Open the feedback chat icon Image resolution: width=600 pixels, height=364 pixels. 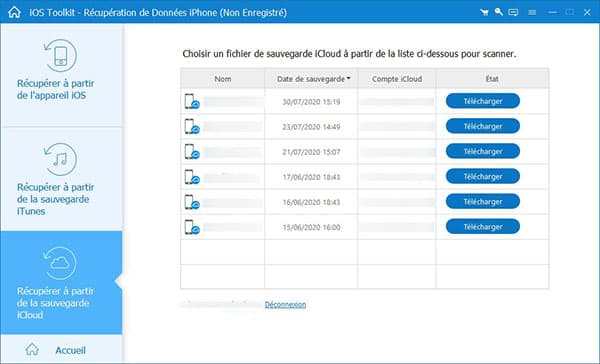point(513,12)
